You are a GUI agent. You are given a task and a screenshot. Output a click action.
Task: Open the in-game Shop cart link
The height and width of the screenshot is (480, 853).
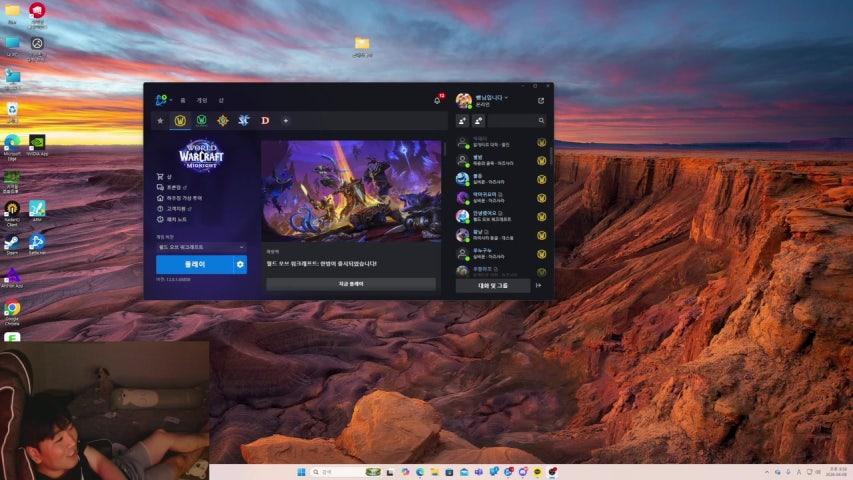click(164, 176)
